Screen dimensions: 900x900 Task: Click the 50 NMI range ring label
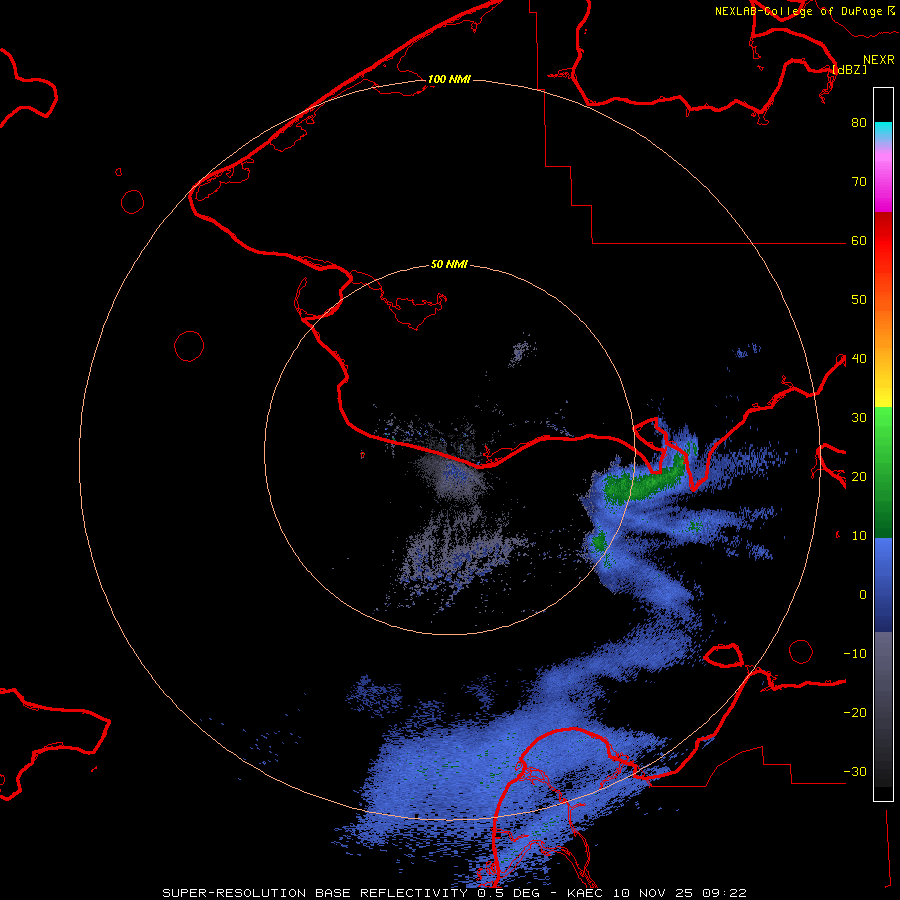(x=449, y=264)
